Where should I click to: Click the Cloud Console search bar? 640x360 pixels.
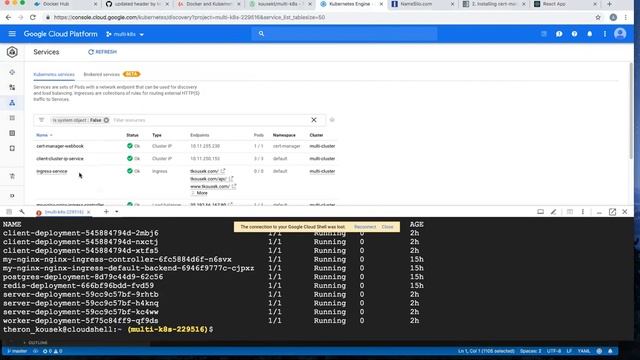click(344, 34)
